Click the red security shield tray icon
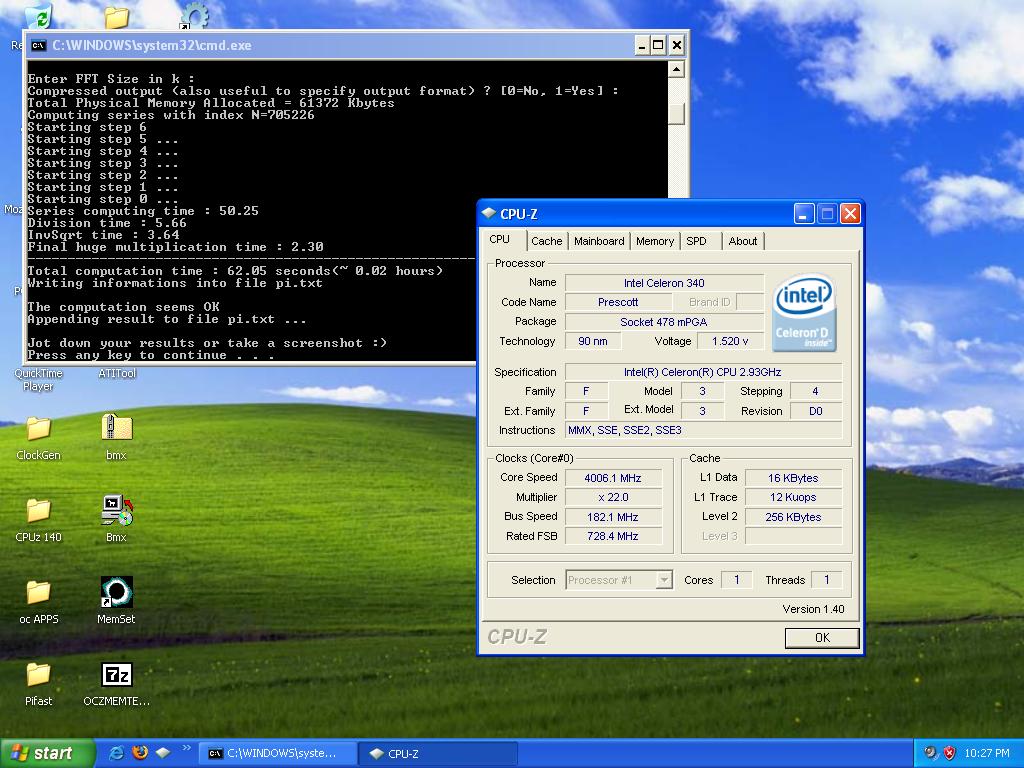 pos(950,753)
